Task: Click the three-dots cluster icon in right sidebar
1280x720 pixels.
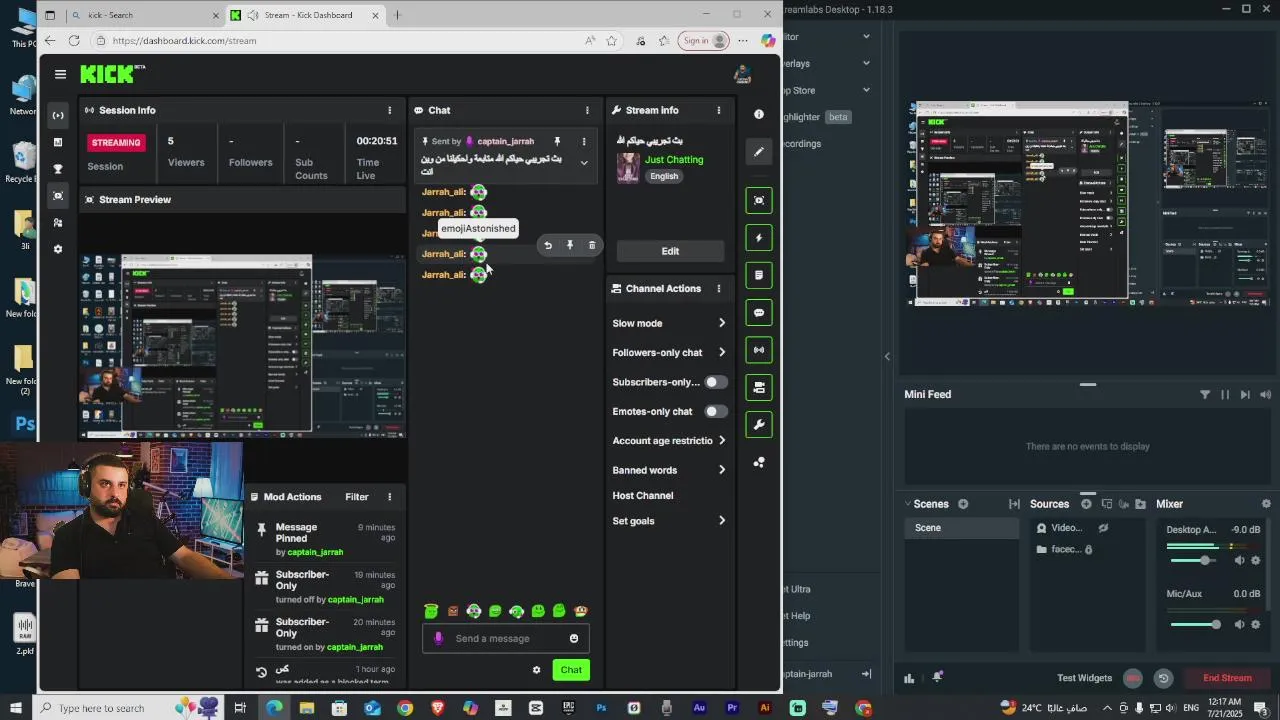Action: [x=759, y=462]
